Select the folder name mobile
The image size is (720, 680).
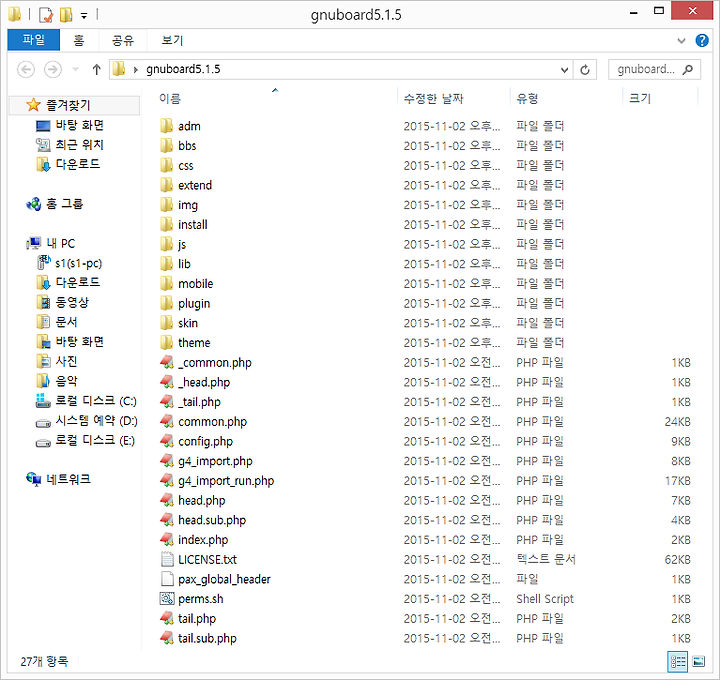tap(196, 284)
